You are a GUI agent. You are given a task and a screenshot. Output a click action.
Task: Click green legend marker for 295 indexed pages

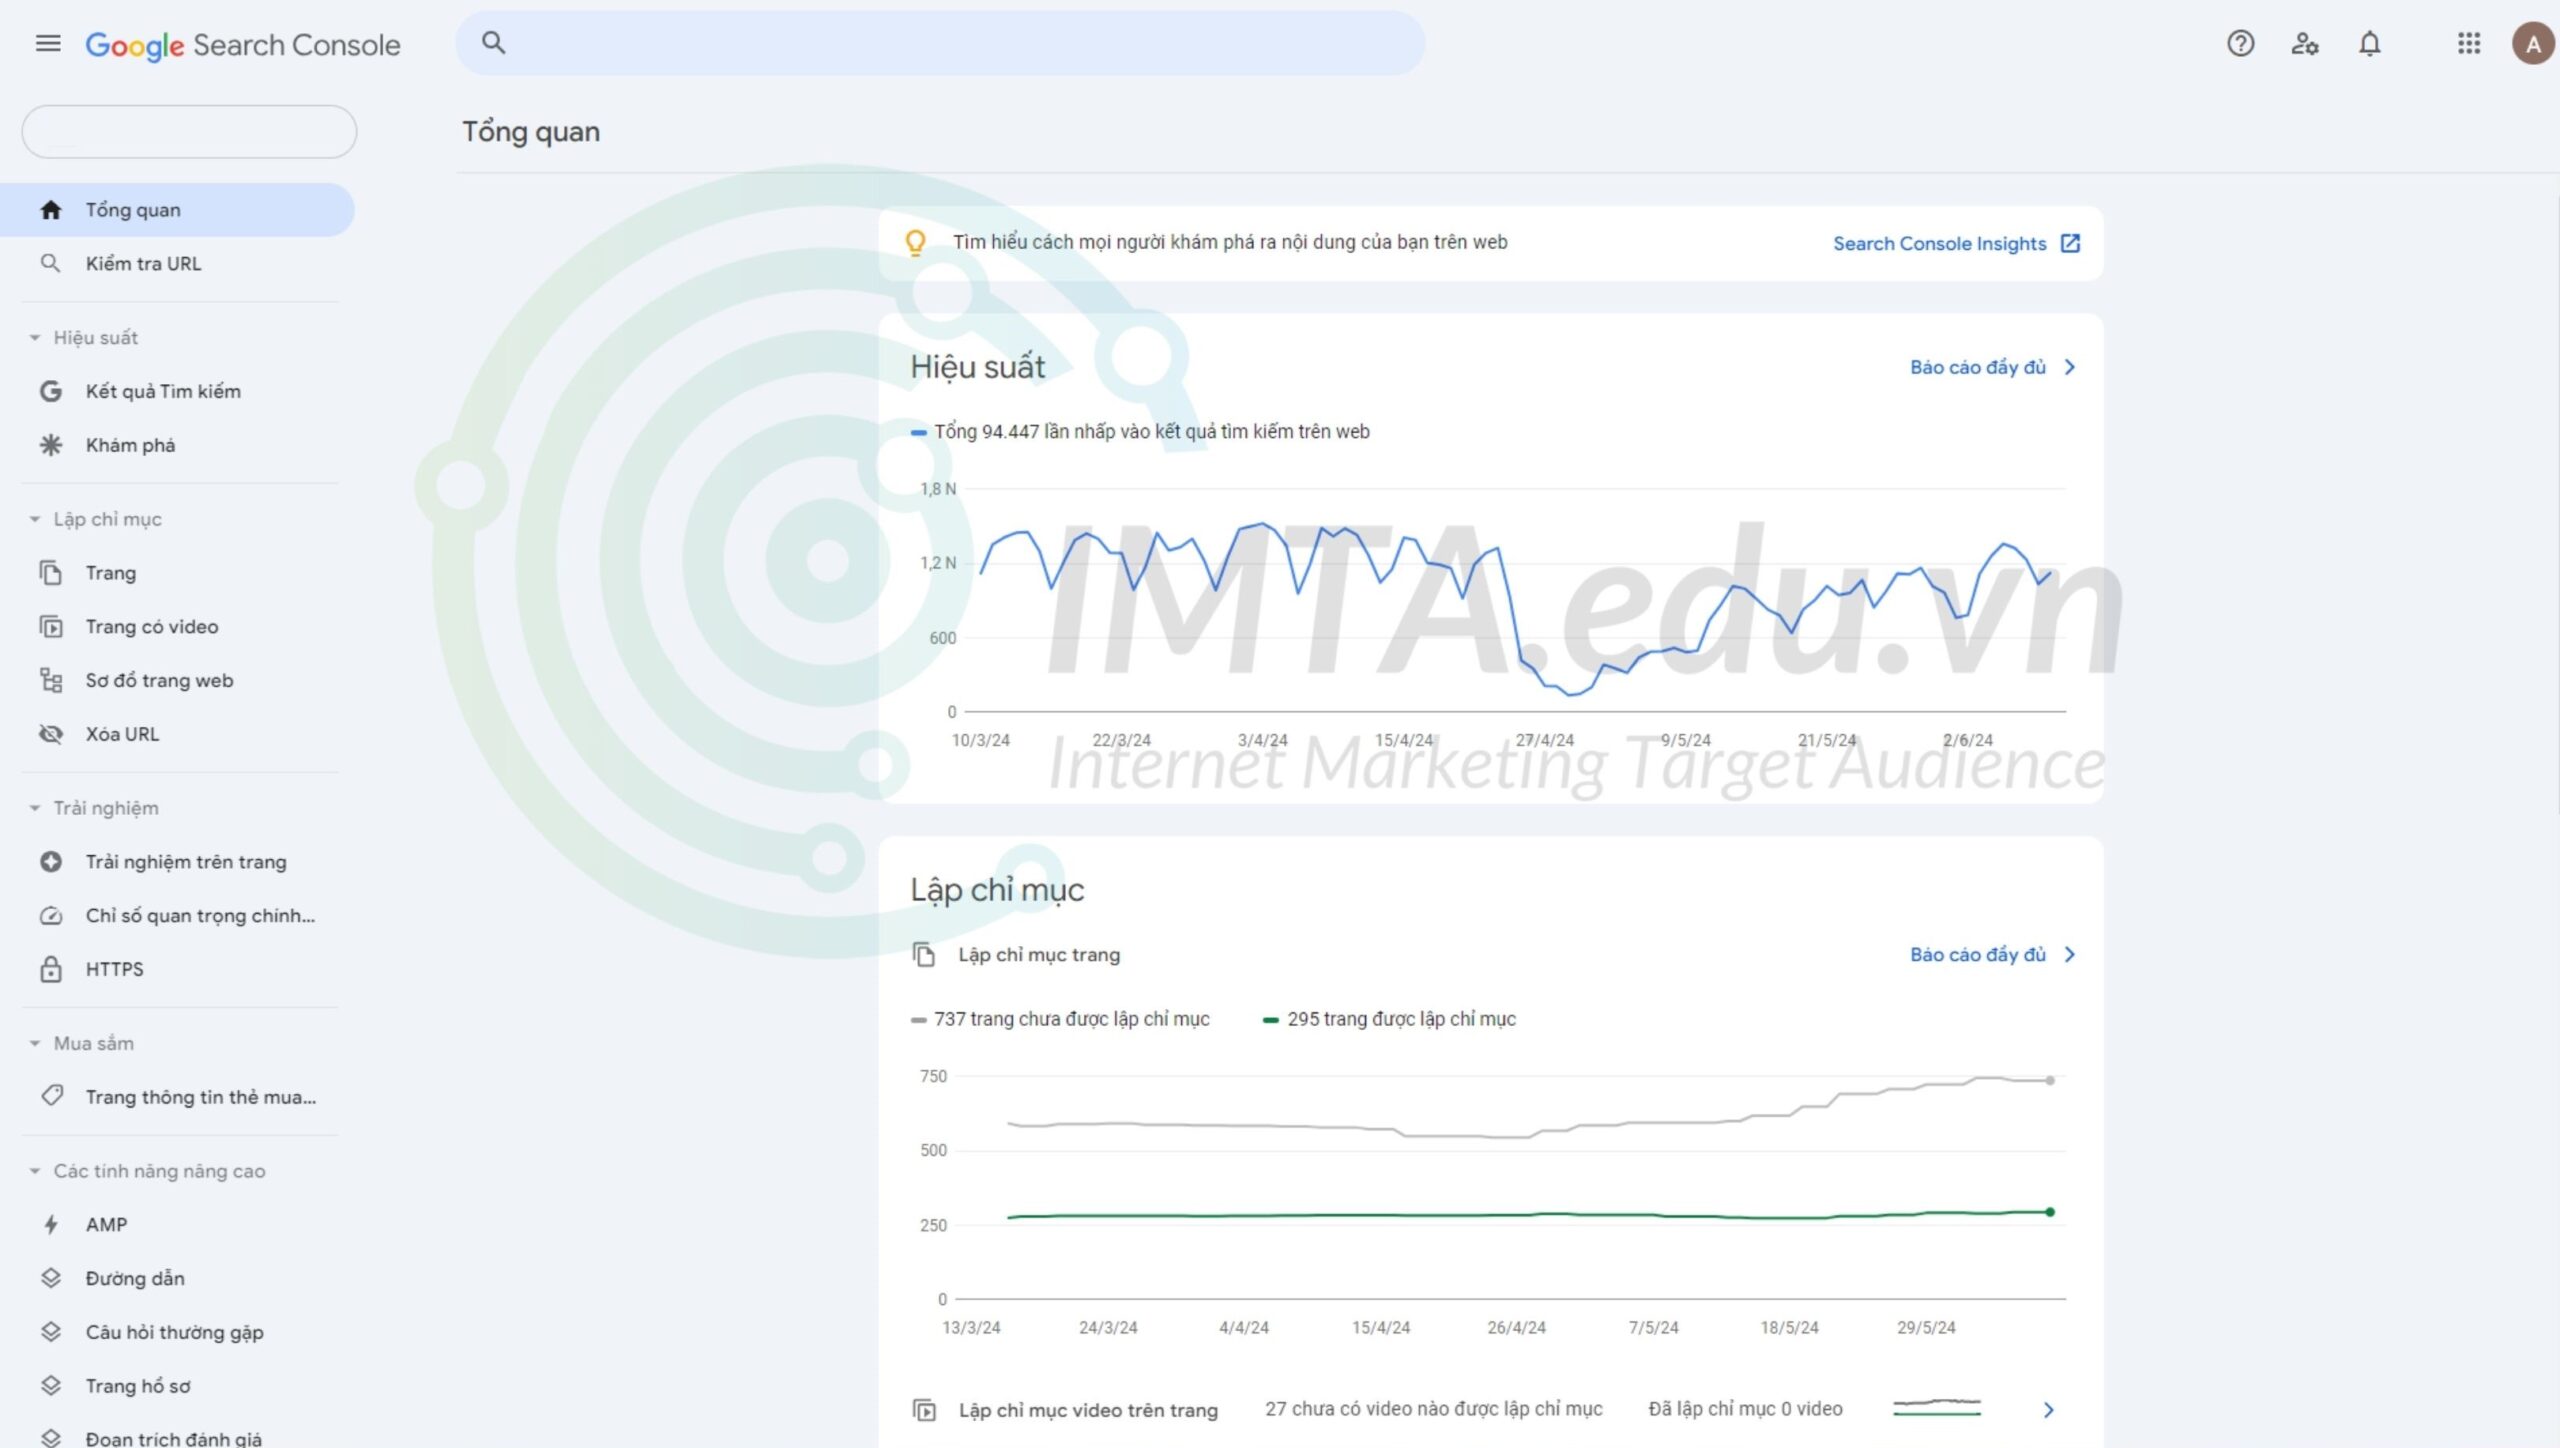(1270, 1020)
